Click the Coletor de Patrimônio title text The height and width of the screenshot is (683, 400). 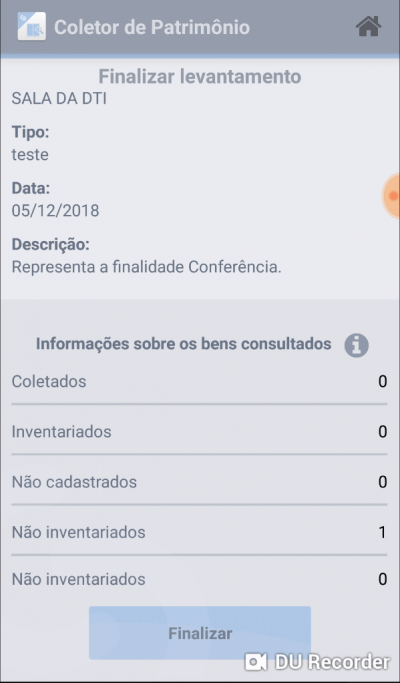point(152,27)
